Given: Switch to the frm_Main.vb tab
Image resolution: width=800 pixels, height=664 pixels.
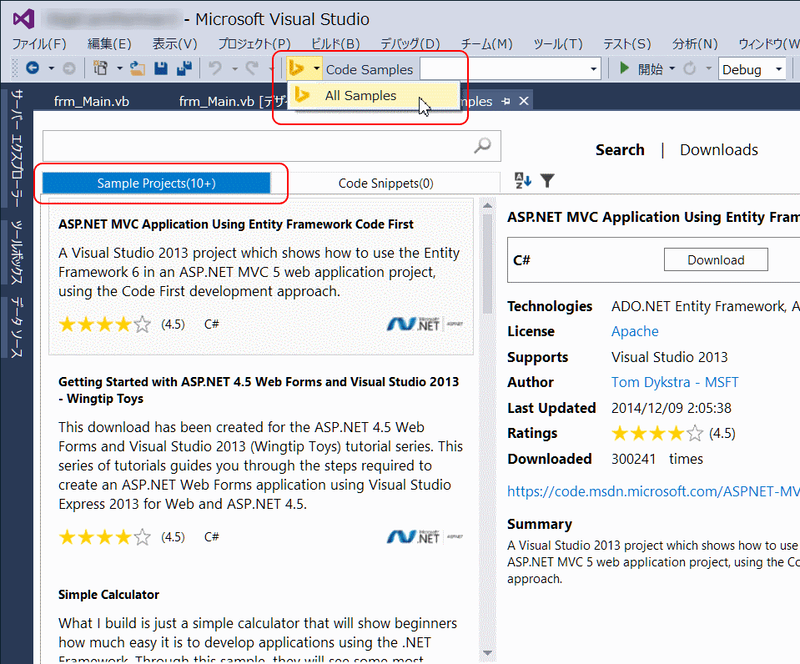Looking at the screenshot, I should 91,101.
